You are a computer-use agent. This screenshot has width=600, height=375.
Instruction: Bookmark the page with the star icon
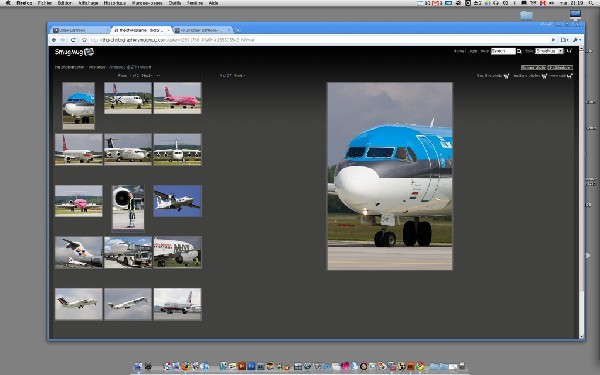84,40
